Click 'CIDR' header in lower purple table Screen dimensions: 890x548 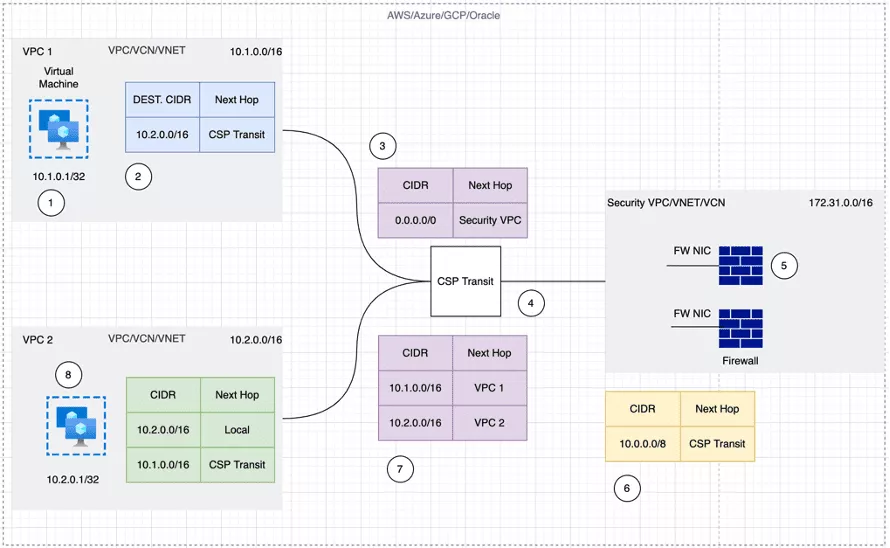(x=415, y=353)
